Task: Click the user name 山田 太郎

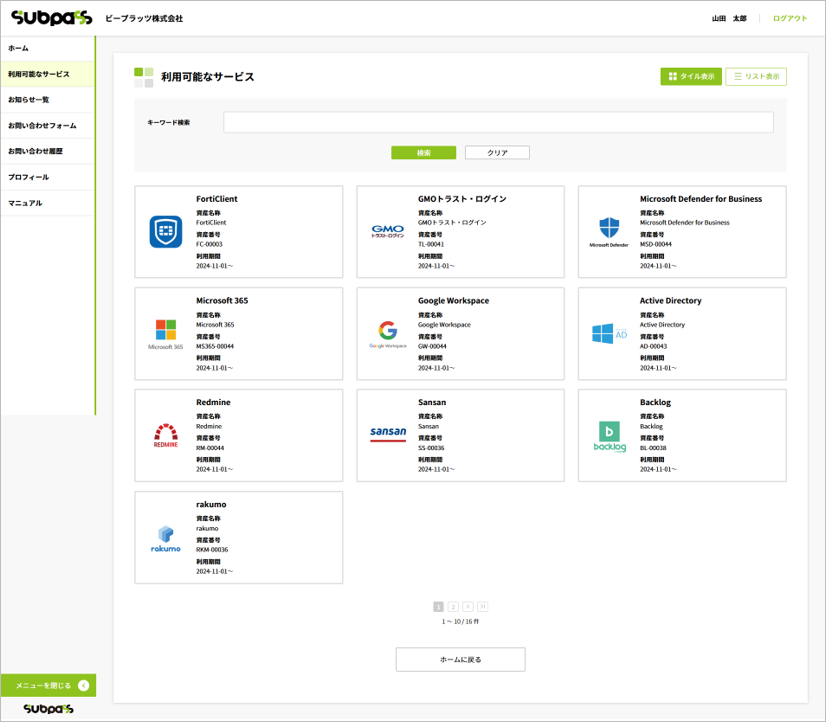Action: point(729,18)
